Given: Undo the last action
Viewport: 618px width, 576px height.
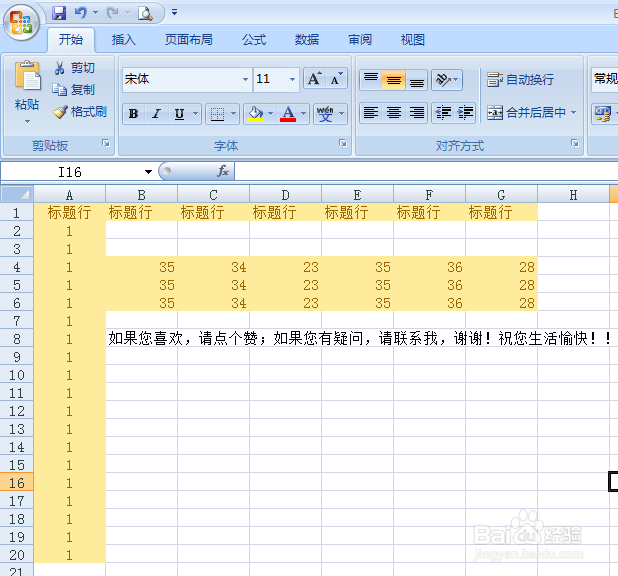Looking at the screenshot, I should pyautogui.click(x=81, y=13).
